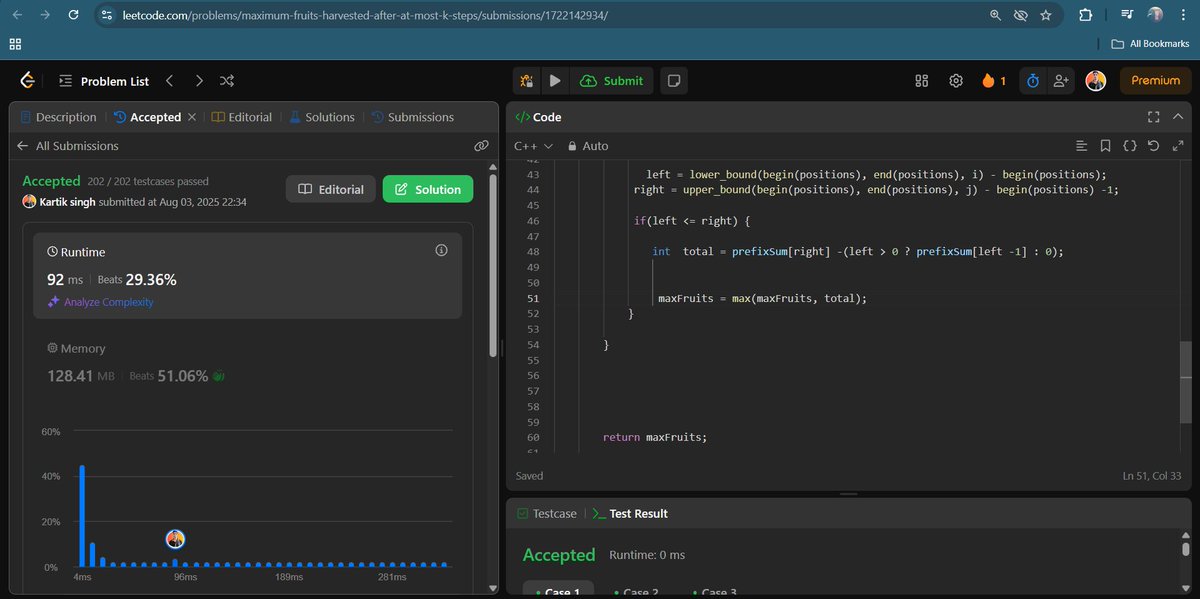This screenshot has width=1200, height=599.
Task: Collapse the Code panel chevron
Action: 1179,117
